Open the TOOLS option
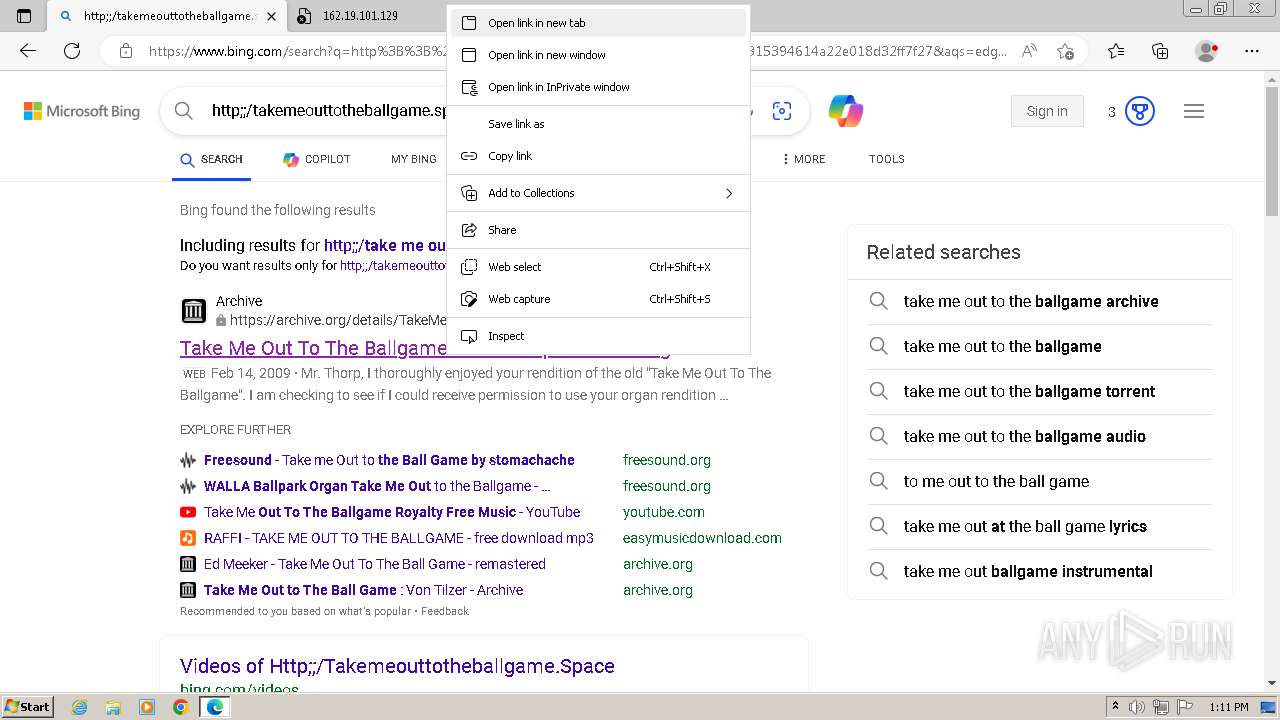This screenshot has width=1280, height=720. click(x=886, y=159)
